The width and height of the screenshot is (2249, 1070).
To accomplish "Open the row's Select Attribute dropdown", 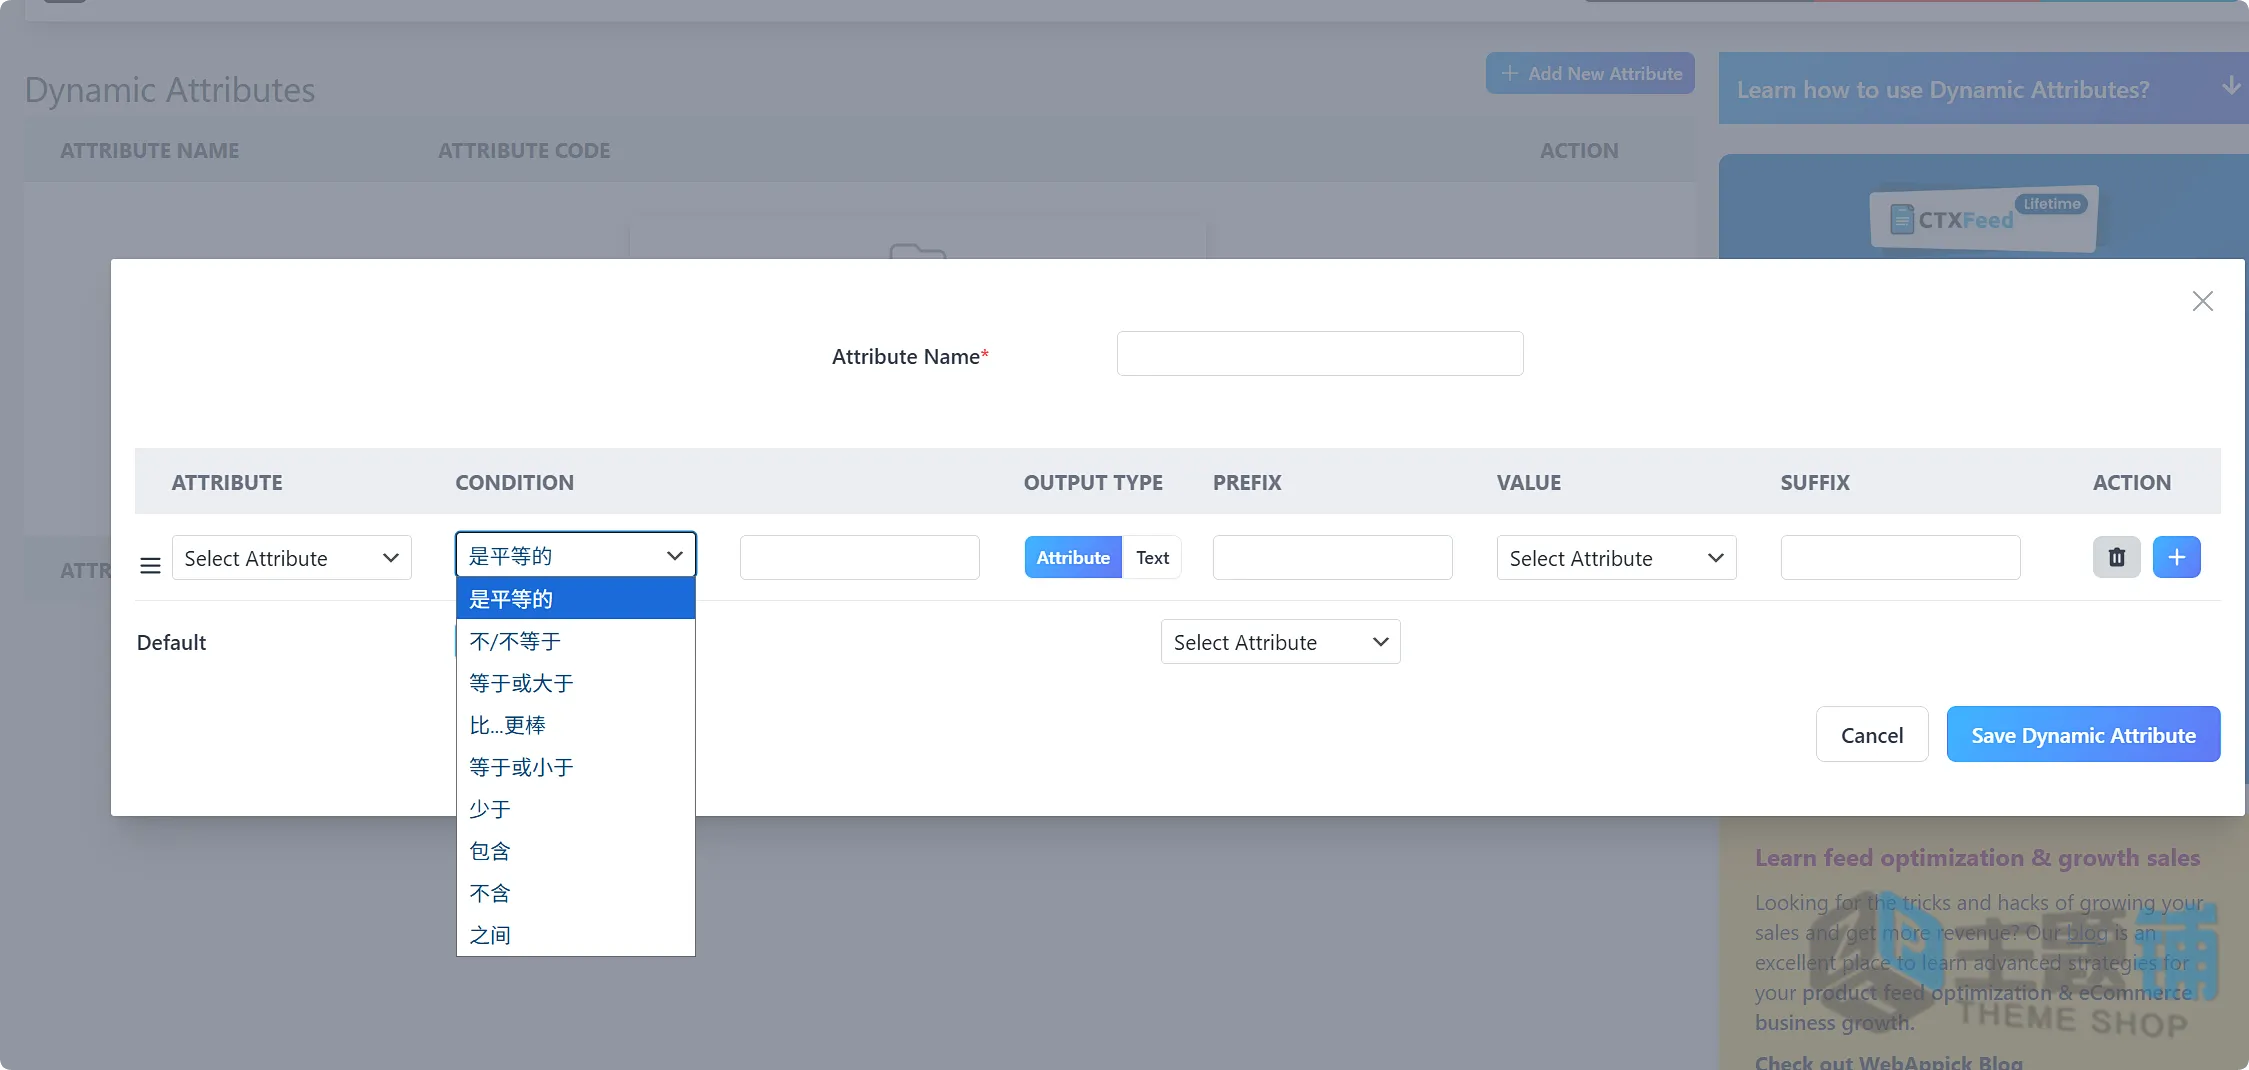I will [291, 558].
